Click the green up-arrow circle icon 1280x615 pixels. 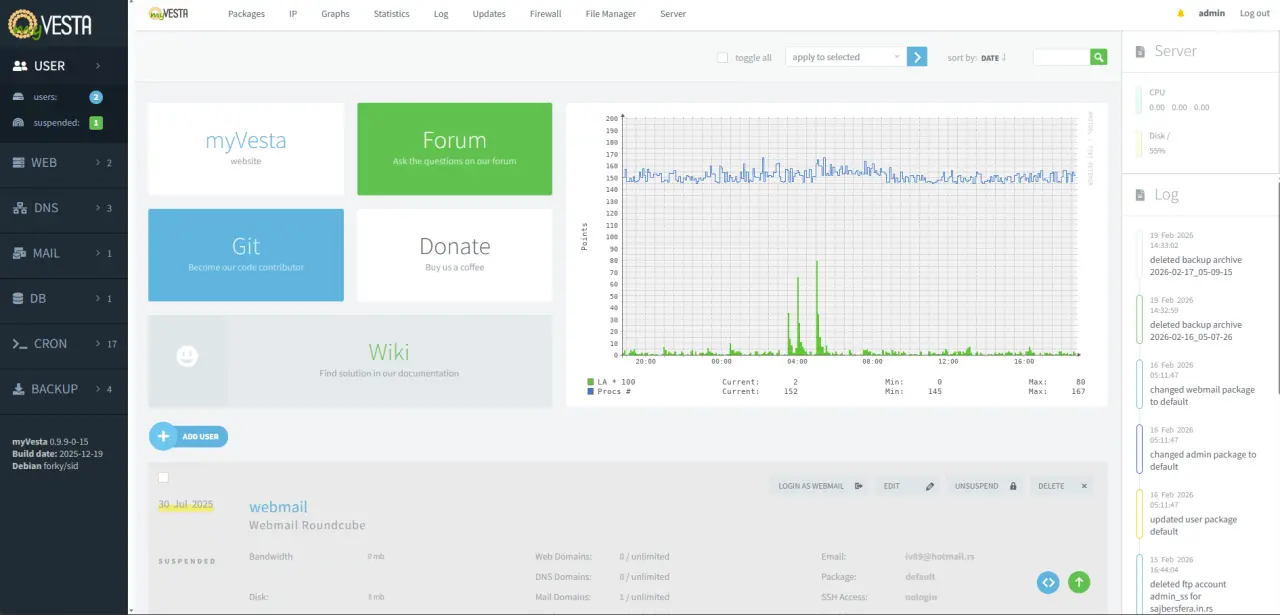coord(1079,582)
